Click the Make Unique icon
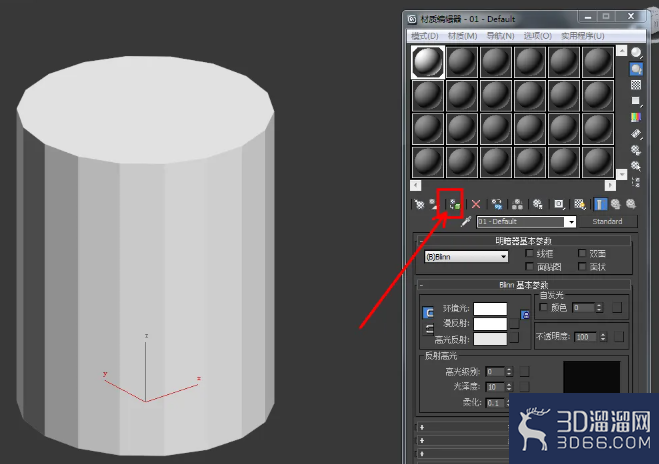This screenshot has height=464, width=659. (517, 204)
